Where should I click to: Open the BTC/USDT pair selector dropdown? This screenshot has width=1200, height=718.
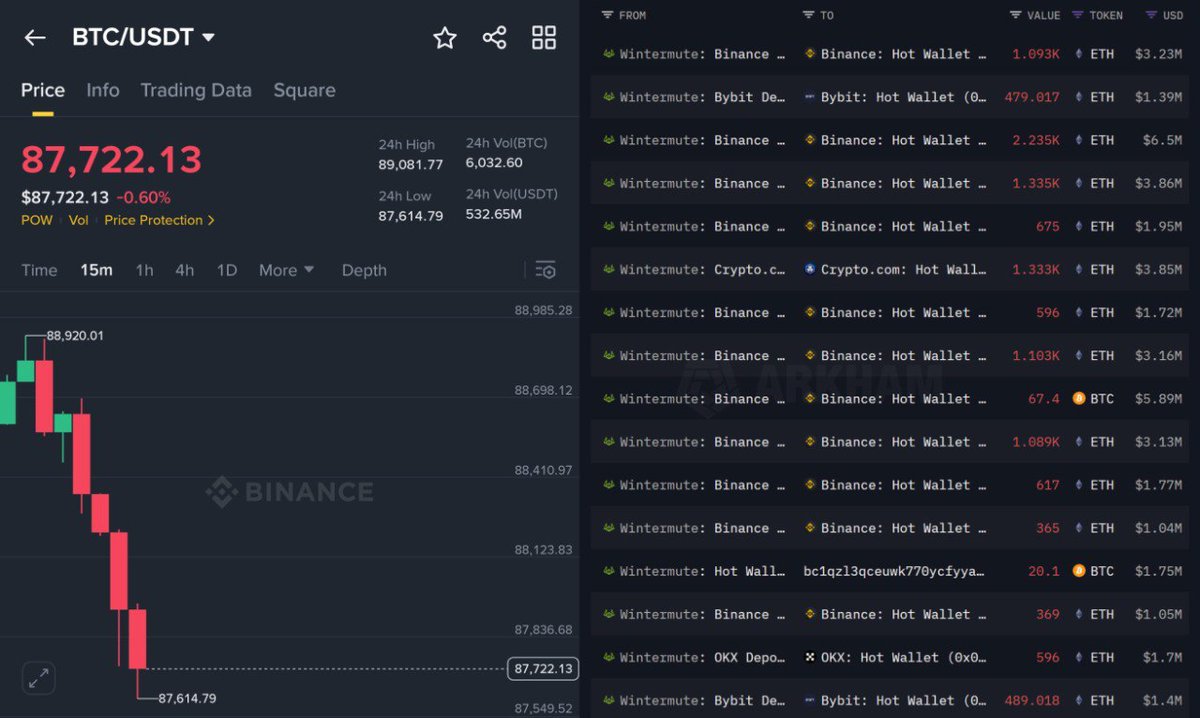(x=208, y=38)
